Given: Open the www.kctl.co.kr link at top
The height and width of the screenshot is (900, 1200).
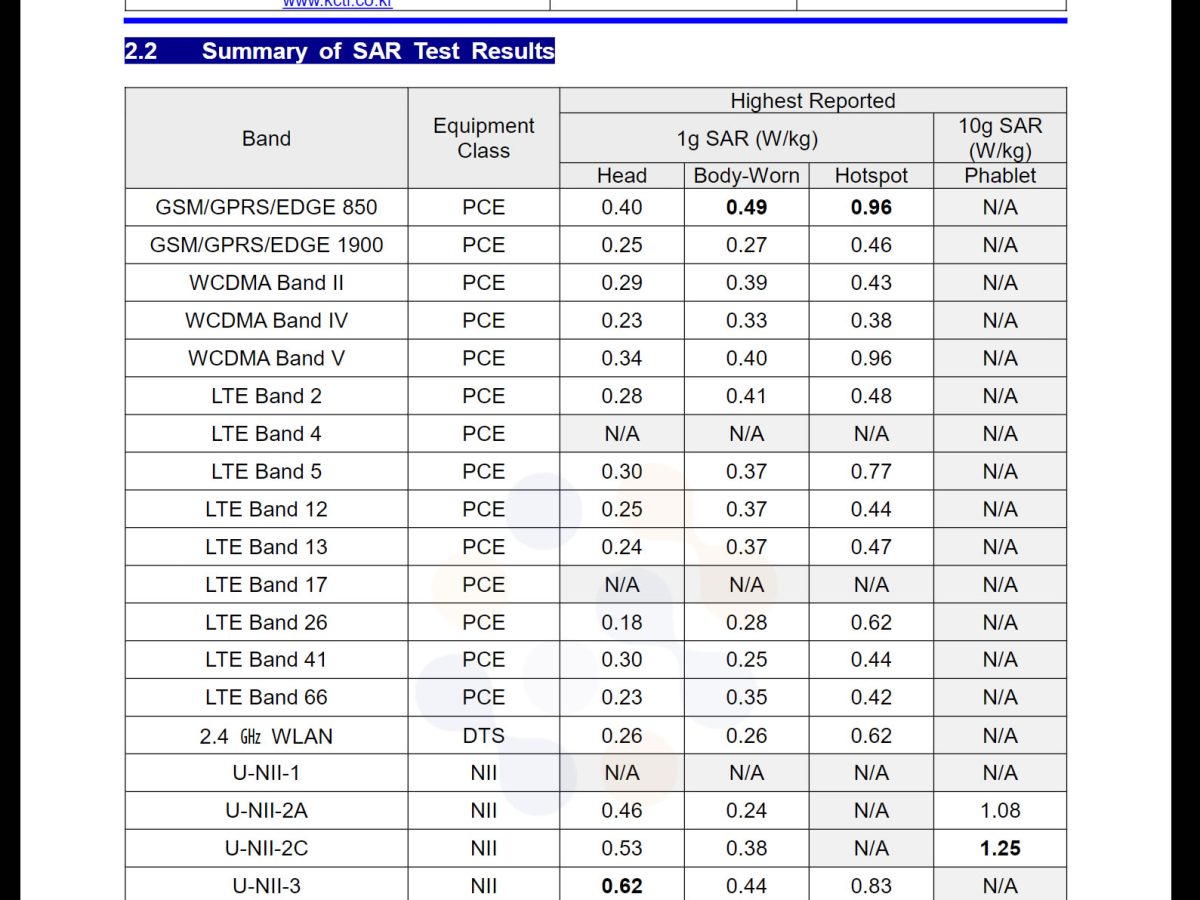Looking at the screenshot, I should tap(337, 4).
